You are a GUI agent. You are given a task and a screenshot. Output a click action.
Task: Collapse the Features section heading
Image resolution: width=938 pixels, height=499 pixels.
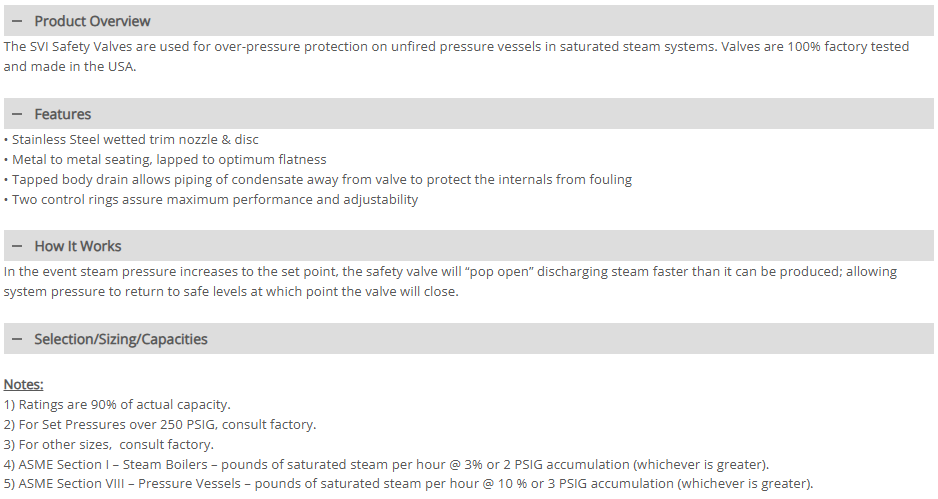point(63,114)
